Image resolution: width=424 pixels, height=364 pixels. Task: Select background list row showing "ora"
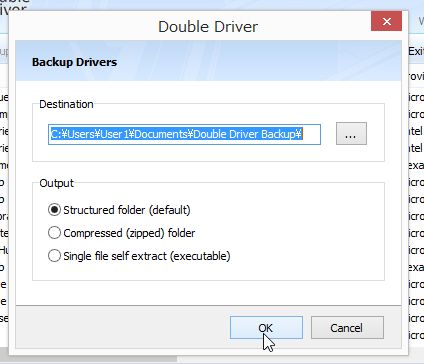pyautogui.click(x=4, y=216)
